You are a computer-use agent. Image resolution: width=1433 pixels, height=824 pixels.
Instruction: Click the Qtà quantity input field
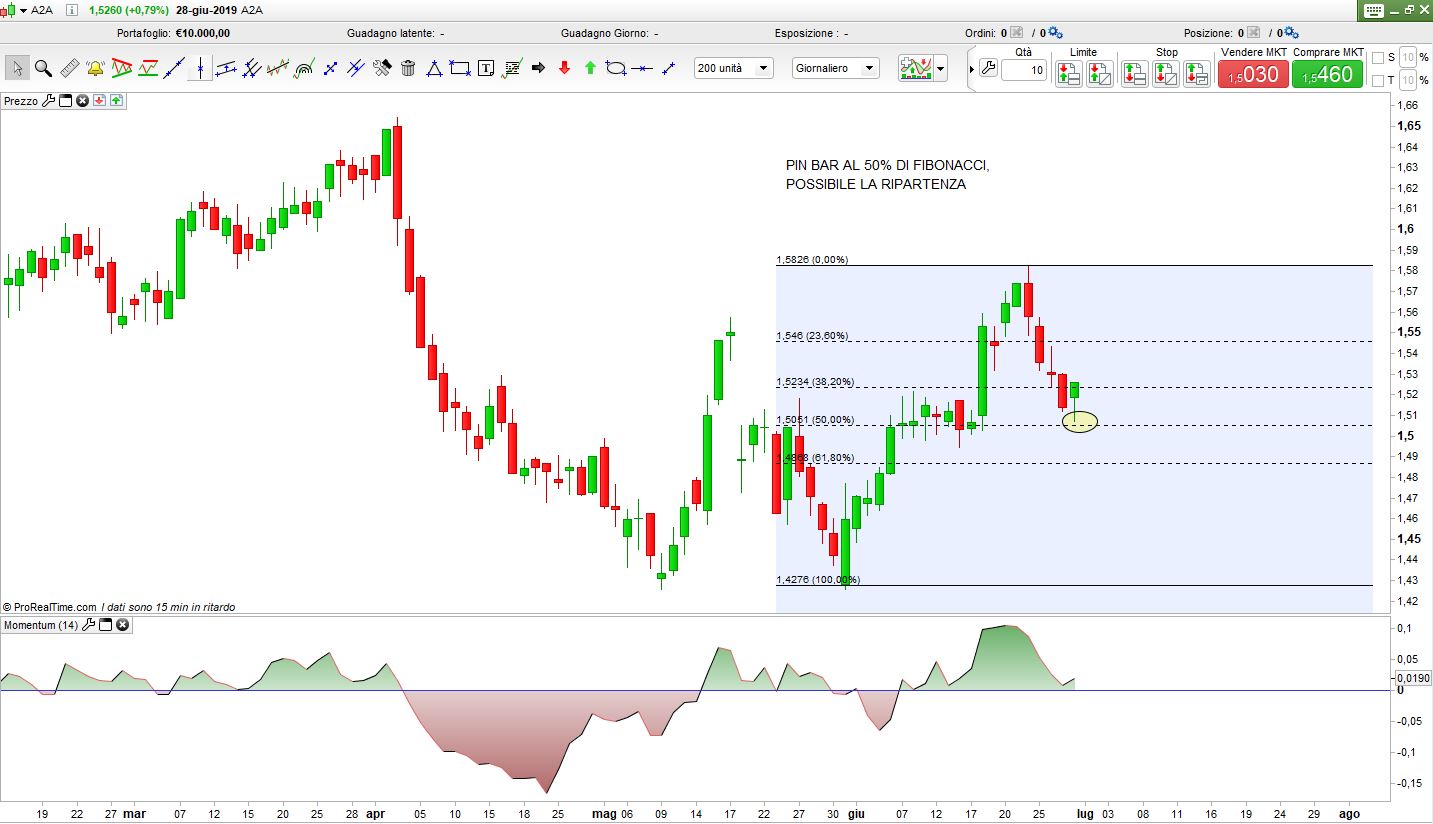[x=1023, y=71]
